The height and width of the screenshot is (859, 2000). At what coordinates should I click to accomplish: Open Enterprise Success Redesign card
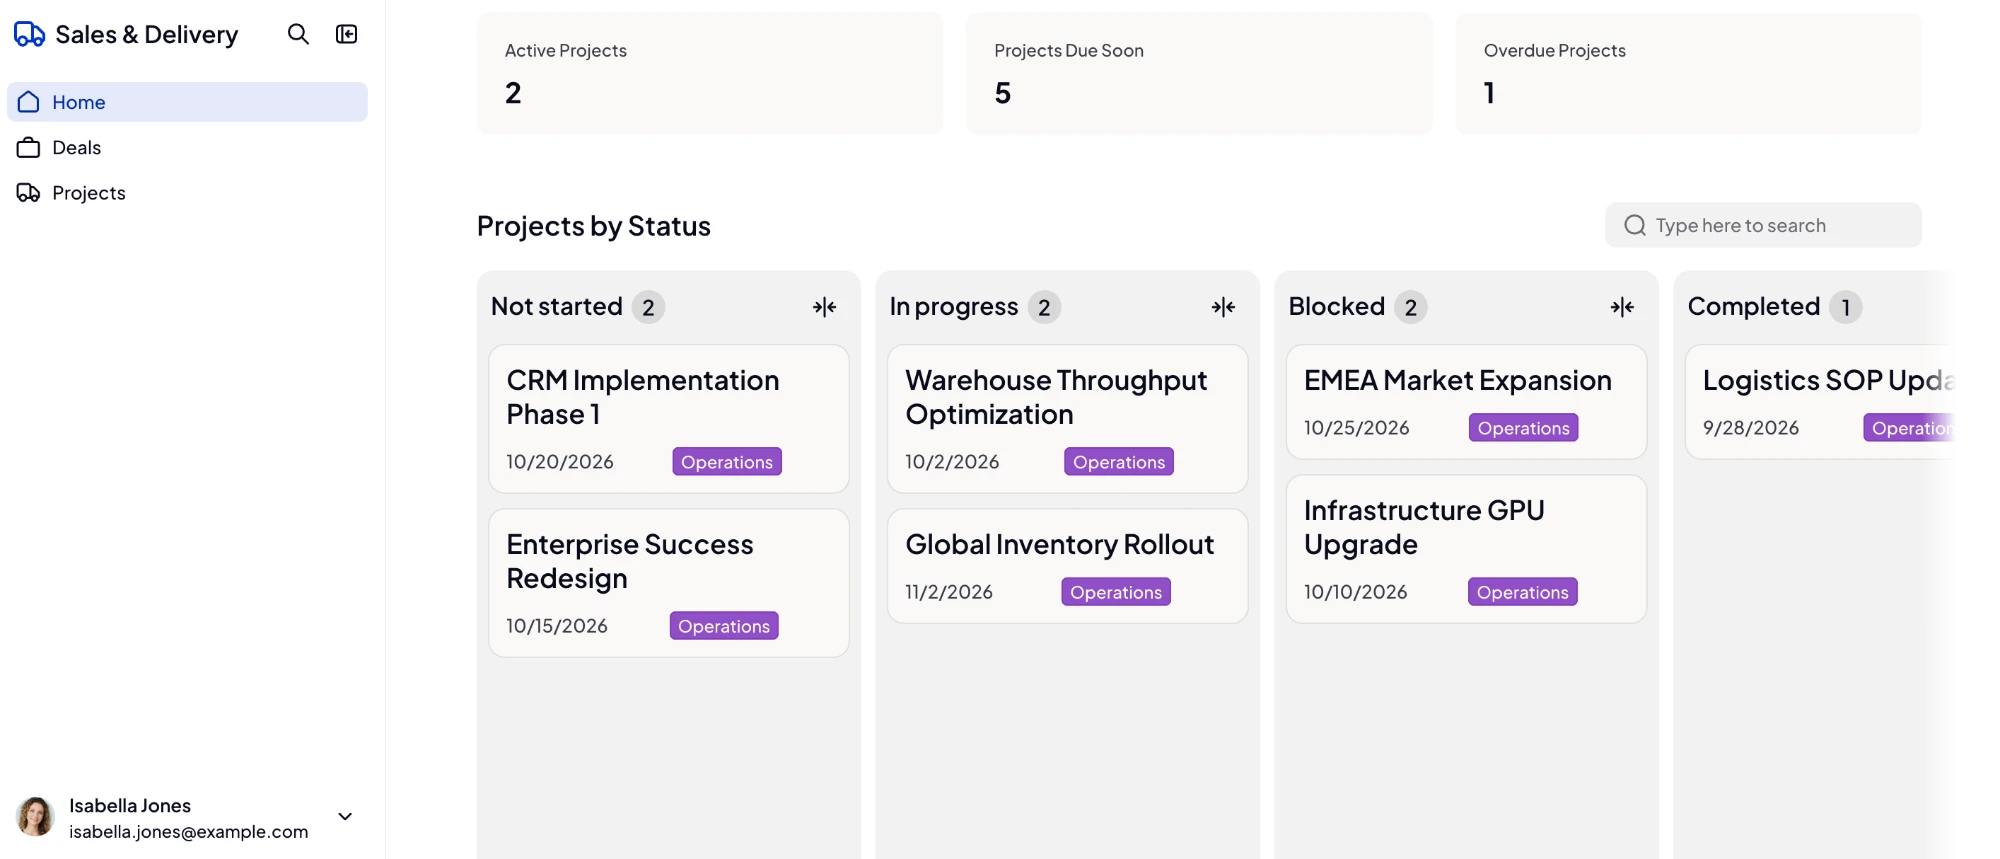[669, 583]
